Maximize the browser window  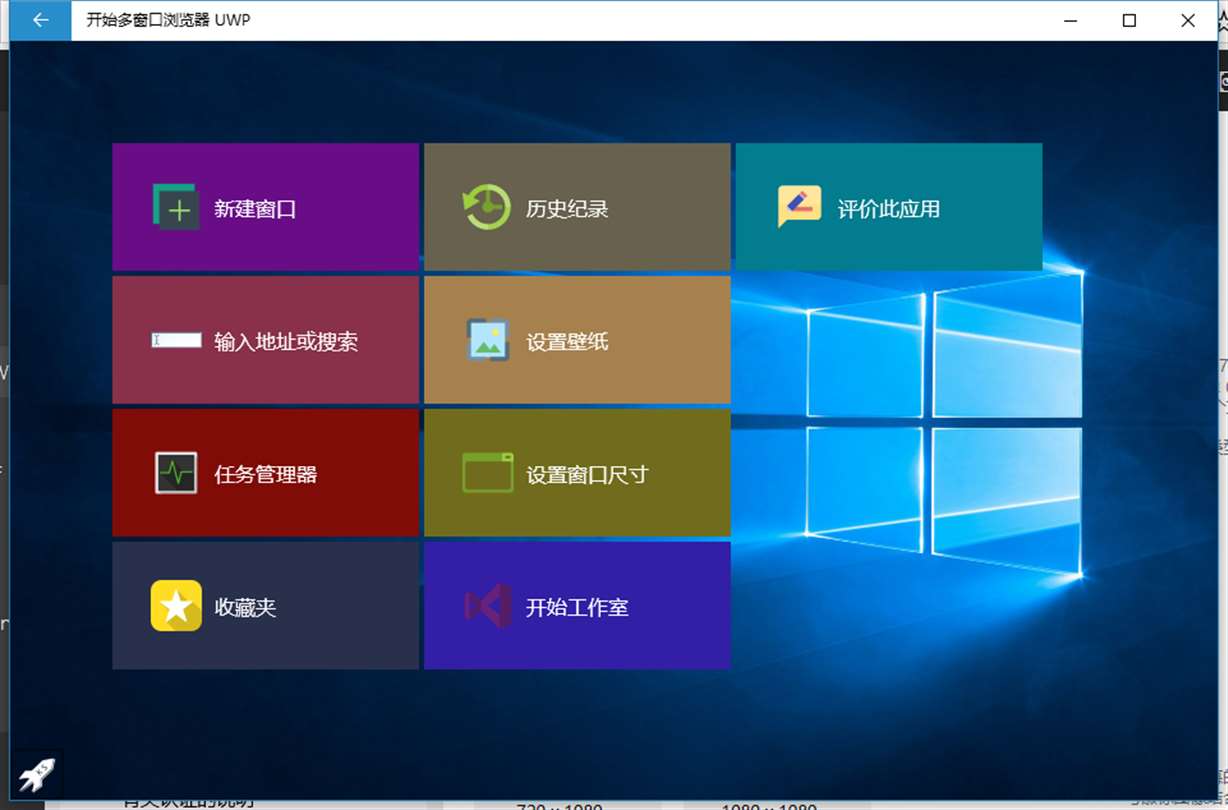pyautogui.click(x=1129, y=20)
